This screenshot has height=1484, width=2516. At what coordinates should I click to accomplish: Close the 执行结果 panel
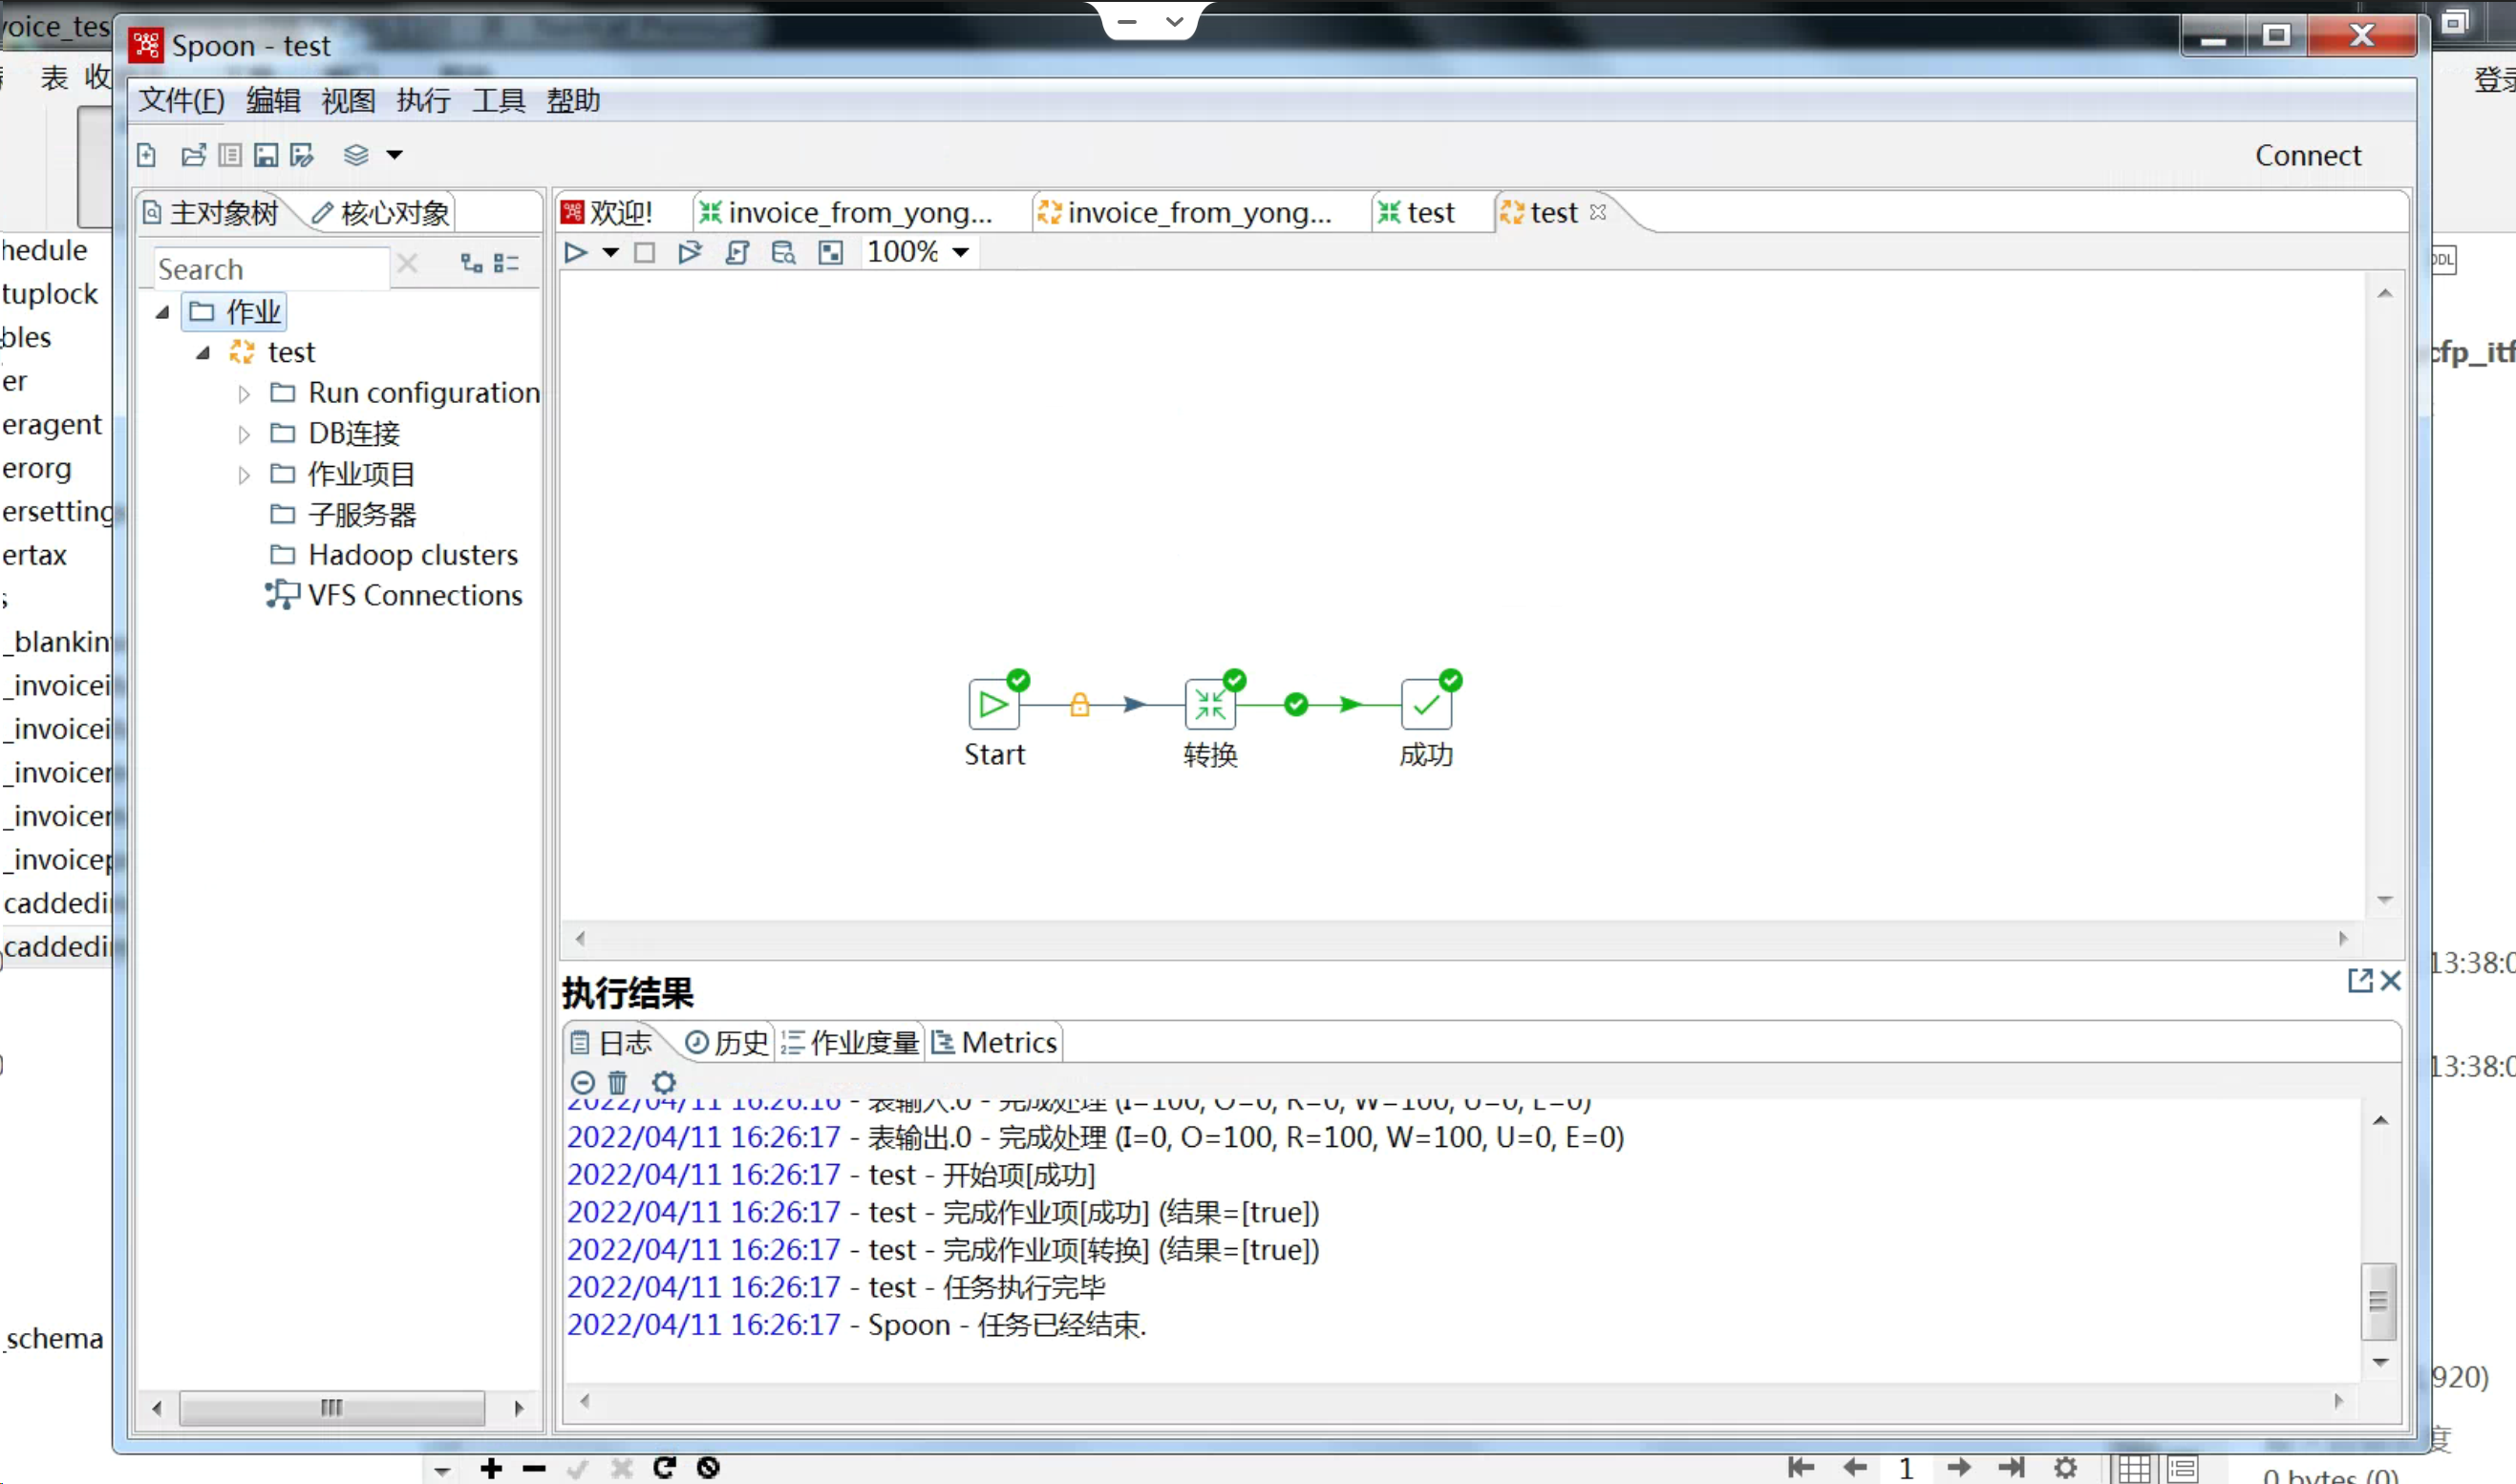tap(2391, 981)
